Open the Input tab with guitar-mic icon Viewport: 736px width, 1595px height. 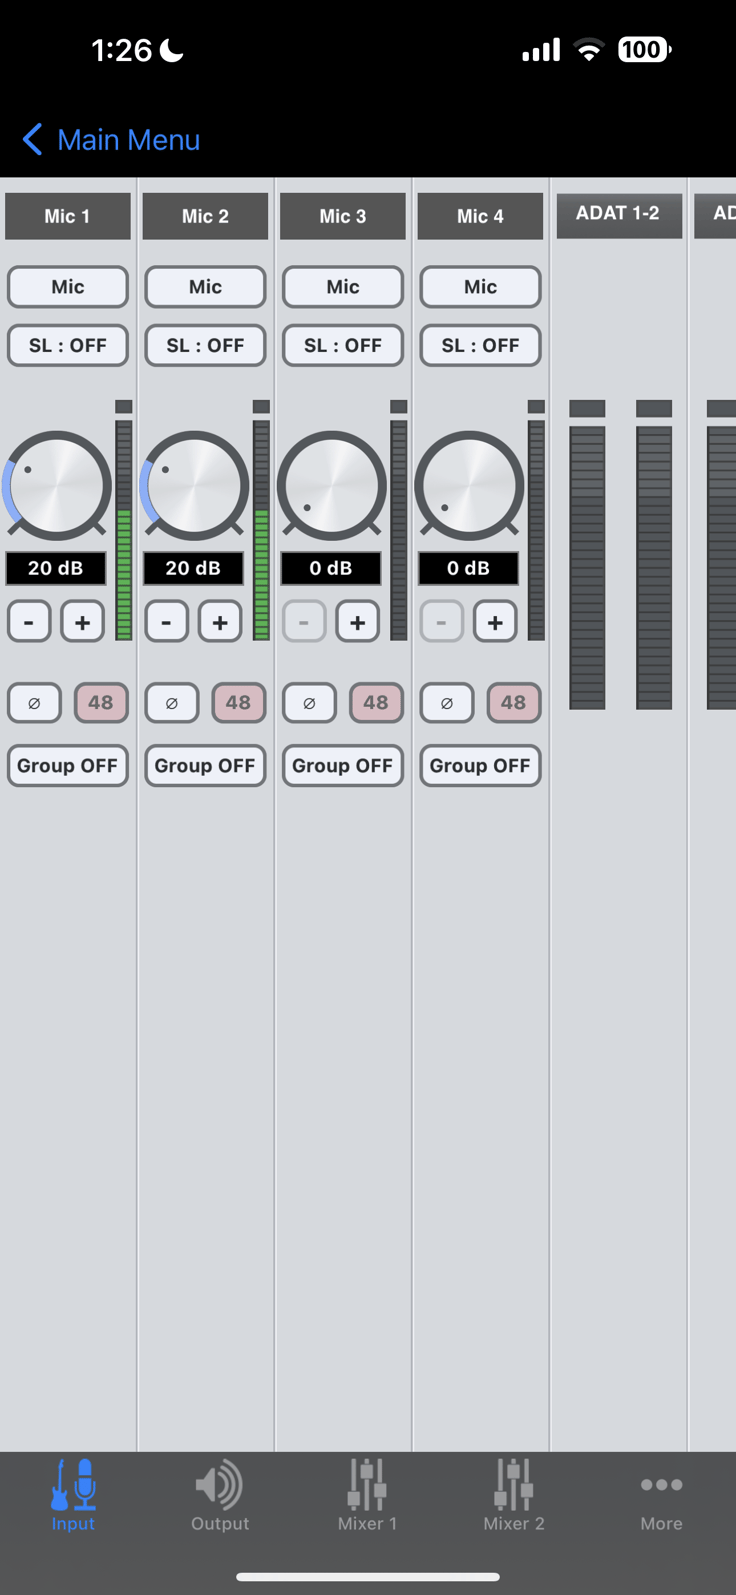pyautogui.click(x=73, y=1495)
